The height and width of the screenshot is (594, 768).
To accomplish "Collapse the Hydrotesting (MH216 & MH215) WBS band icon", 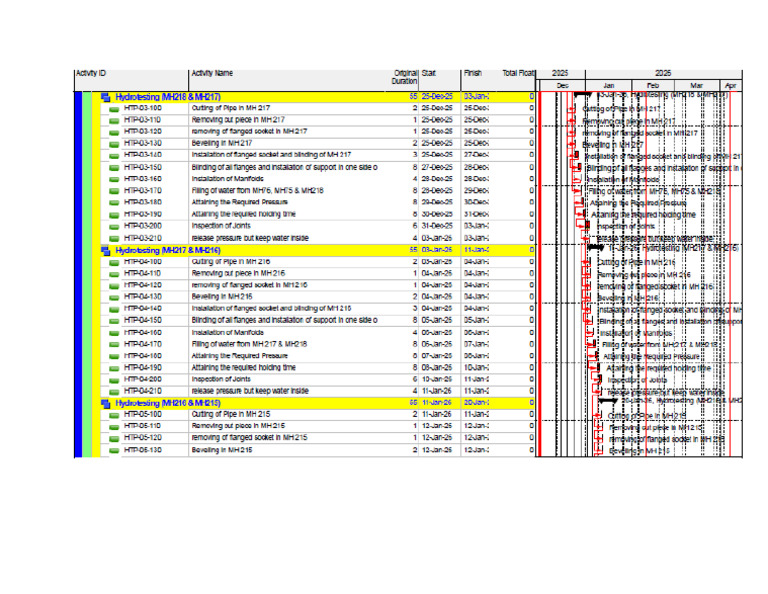I will coord(105,404).
